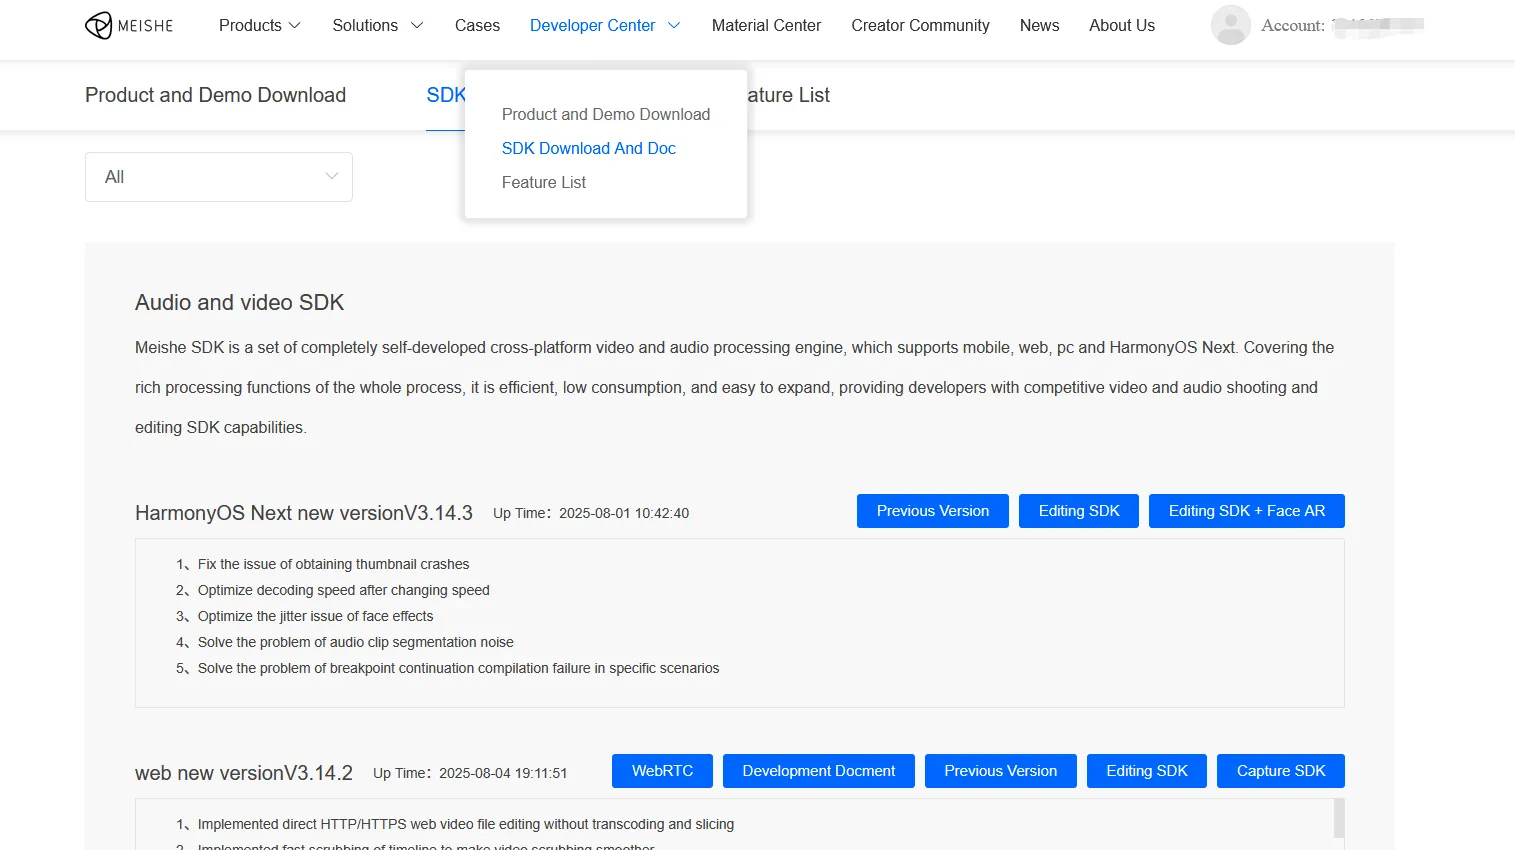Choose SDK Download And Doc menu entry
Image resolution: width=1515 pixels, height=850 pixels.
[589, 149]
